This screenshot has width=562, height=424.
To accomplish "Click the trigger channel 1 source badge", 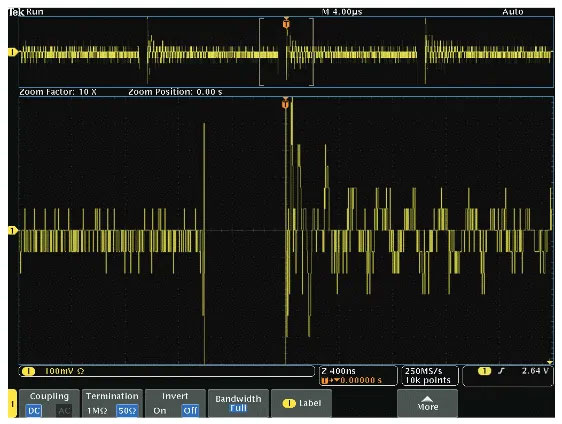I will (x=484, y=371).
